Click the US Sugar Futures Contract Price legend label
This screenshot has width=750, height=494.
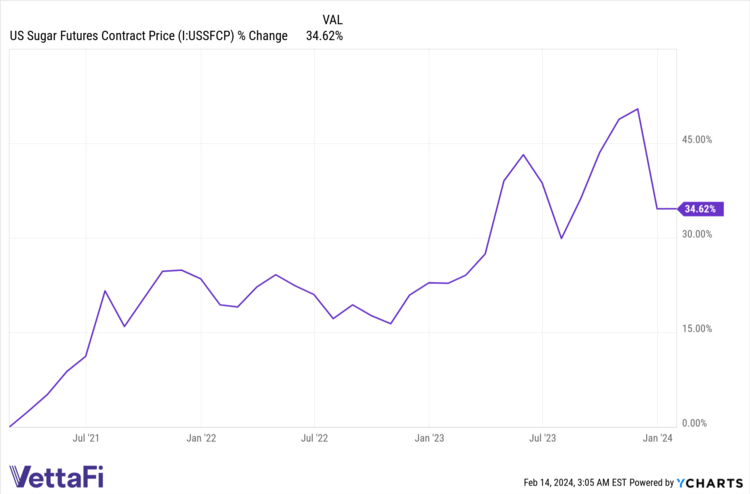click(x=148, y=36)
